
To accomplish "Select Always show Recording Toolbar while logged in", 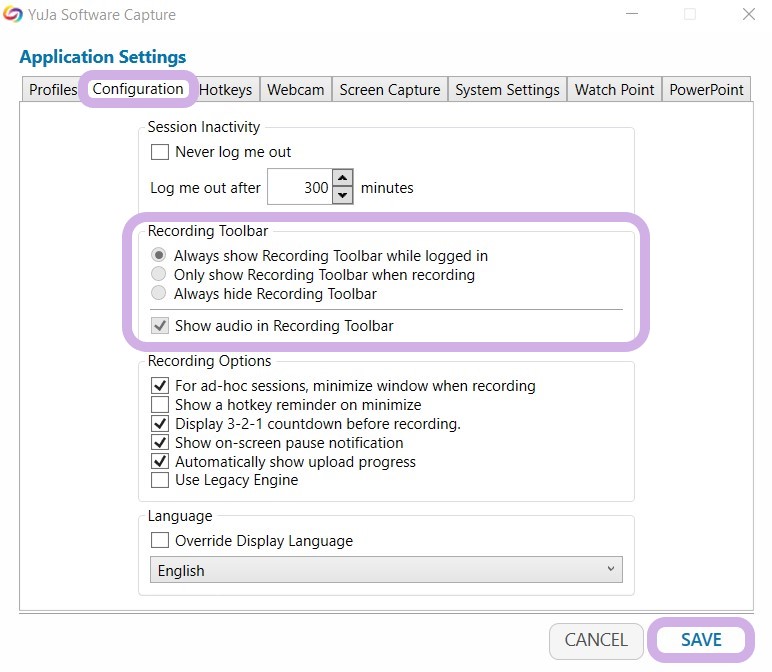I will click(159, 256).
